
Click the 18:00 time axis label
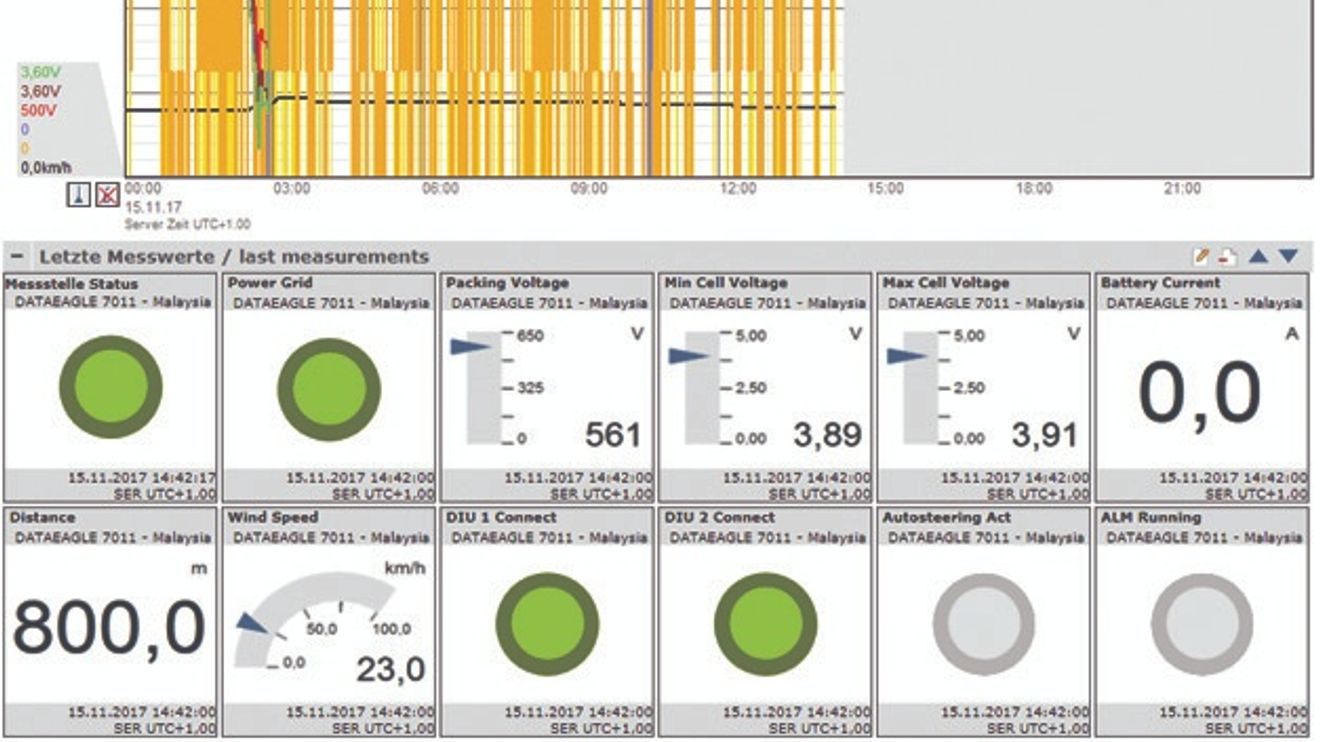coord(1034,188)
